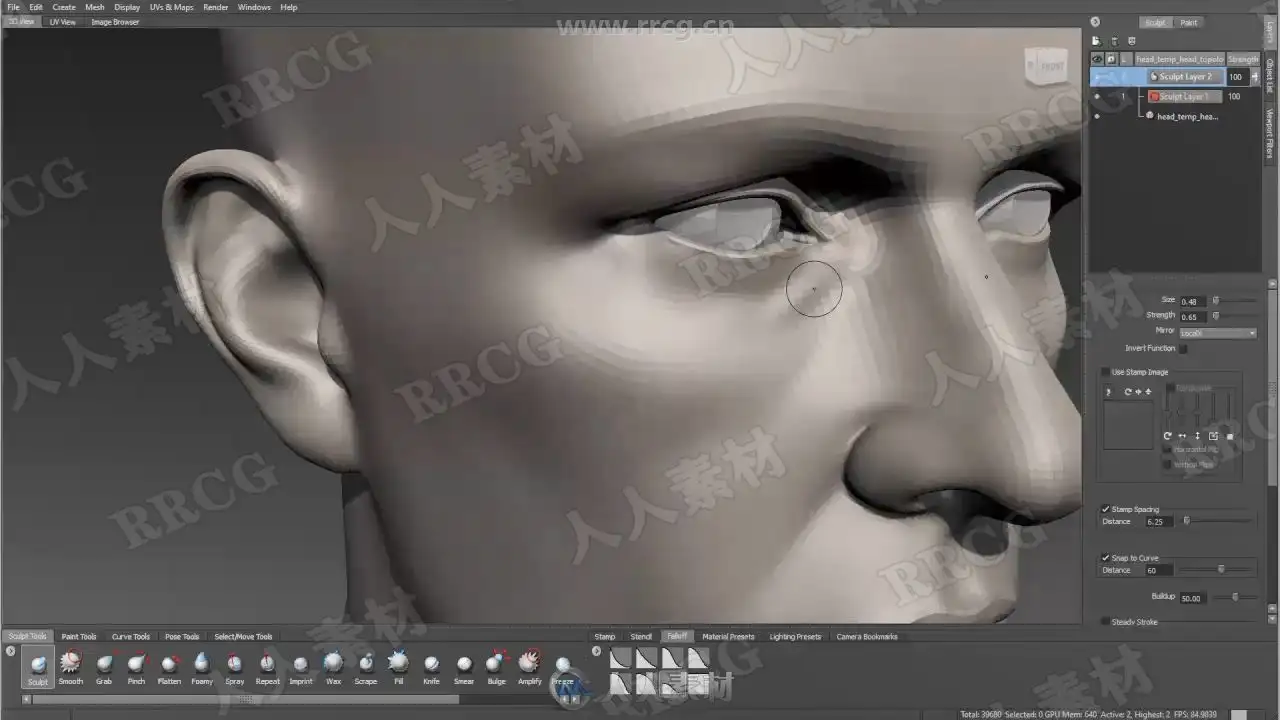Select the Fill tool
This screenshot has width=1280, height=720.
coord(398,667)
